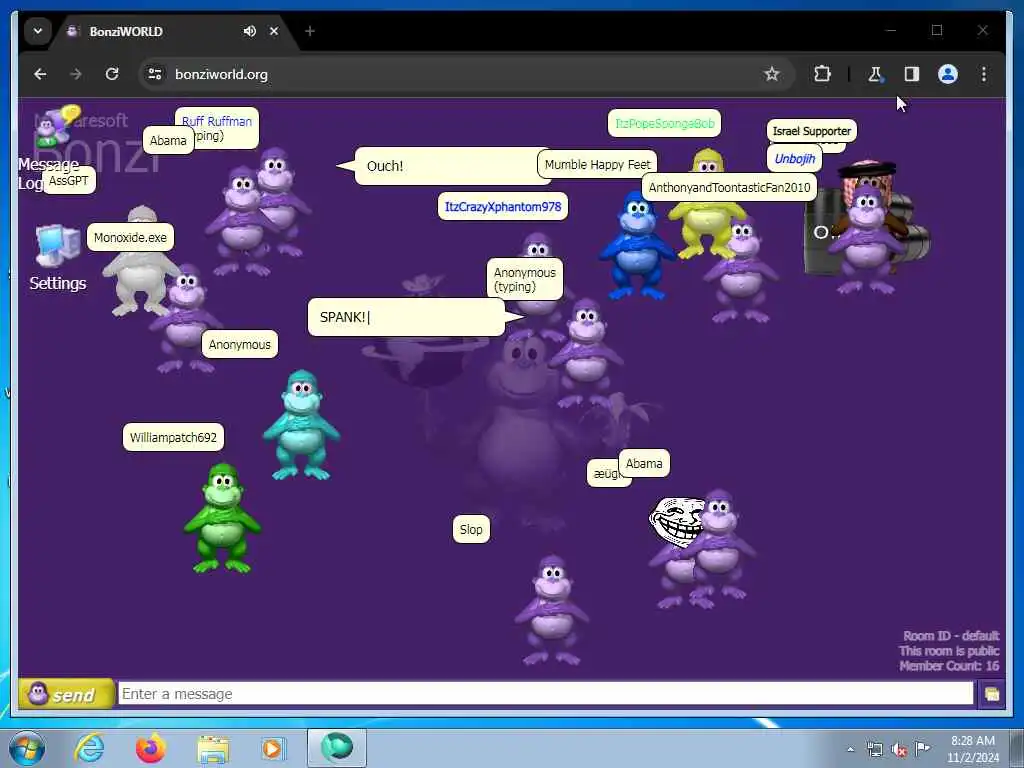Viewport: 1024px width, 768px height.
Task: Click the Slop name tag
Action: pos(471,530)
